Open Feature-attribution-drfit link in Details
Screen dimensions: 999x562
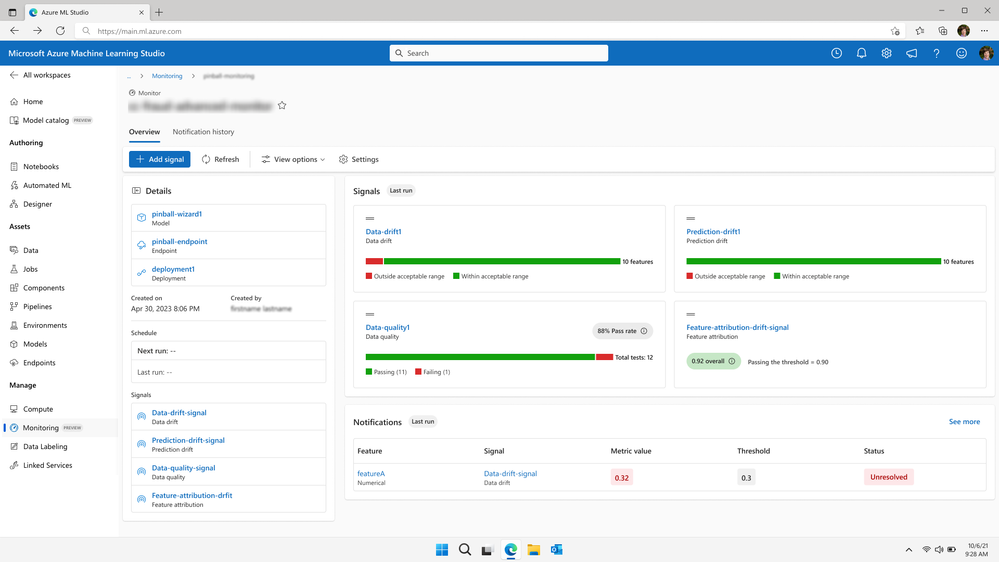point(192,495)
